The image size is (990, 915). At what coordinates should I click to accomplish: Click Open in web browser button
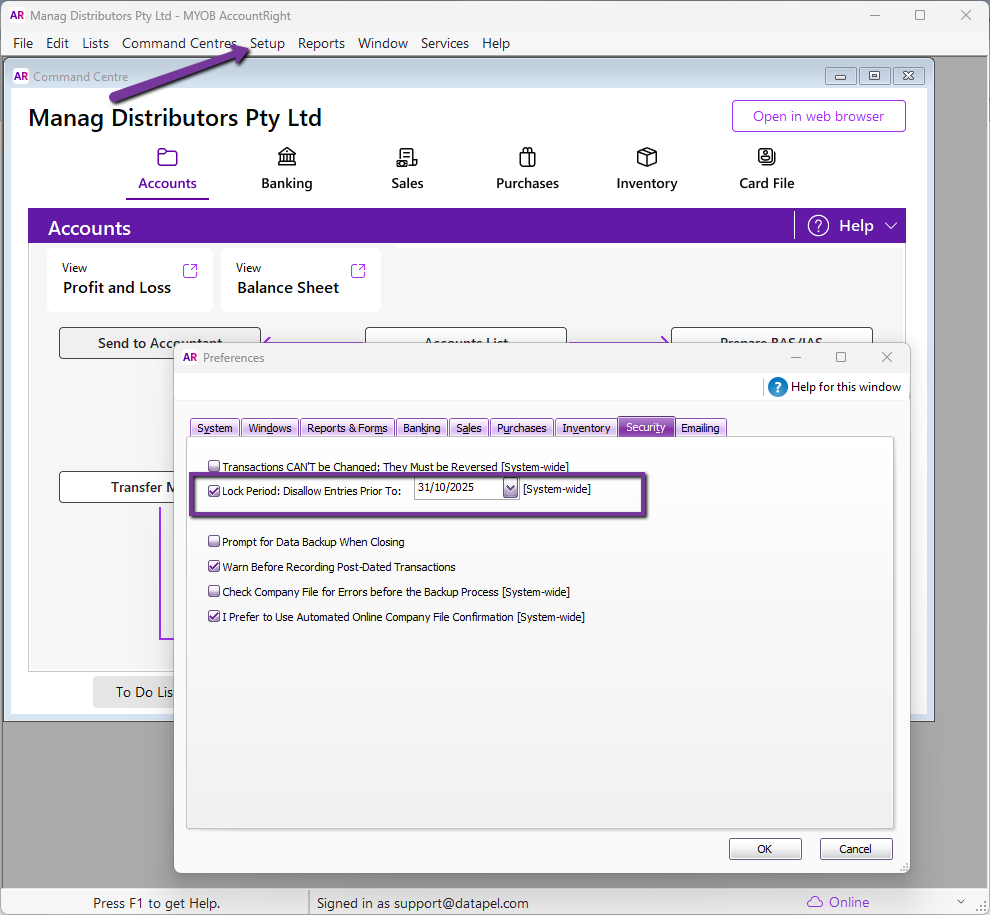[x=818, y=116]
